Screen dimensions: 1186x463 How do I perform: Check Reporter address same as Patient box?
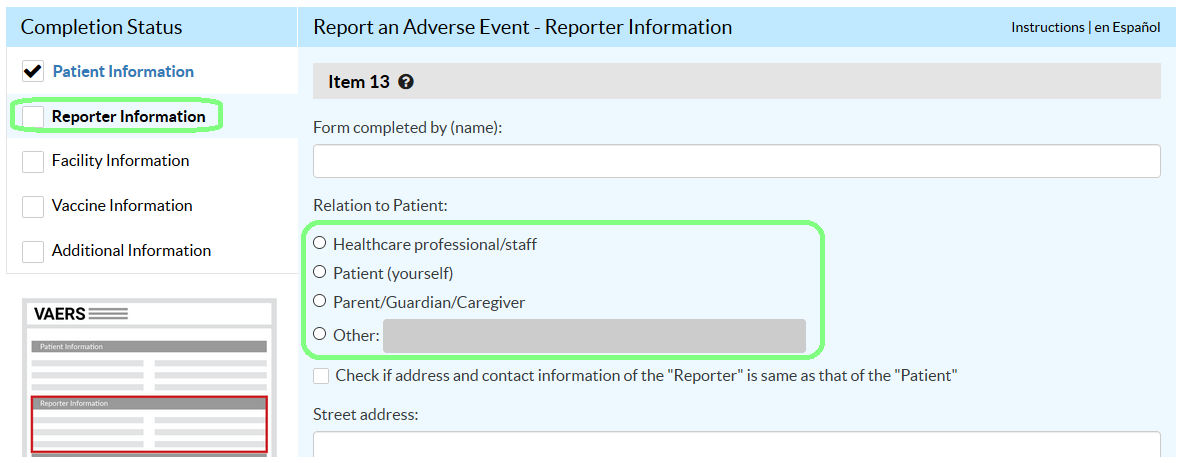tap(321, 376)
